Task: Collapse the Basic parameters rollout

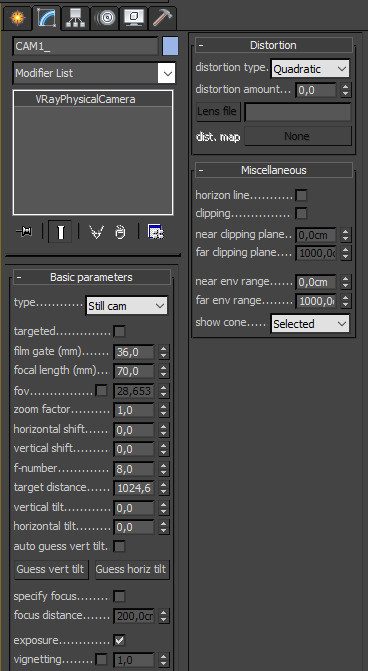Action: [92, 277]
